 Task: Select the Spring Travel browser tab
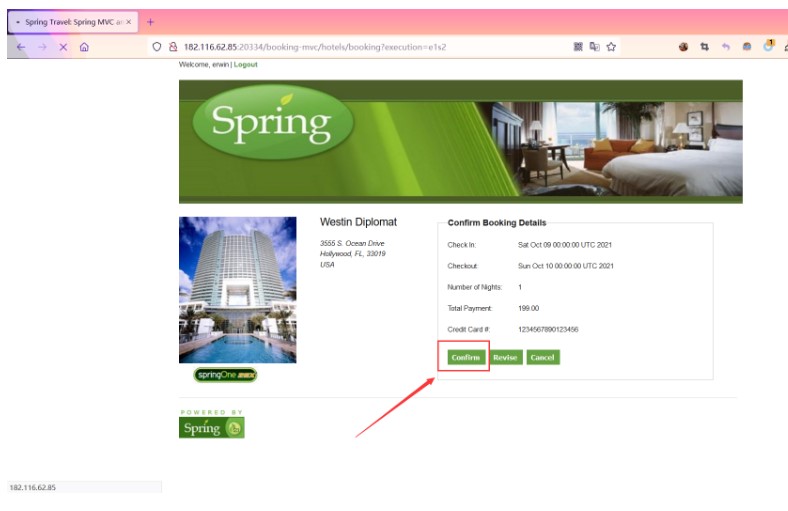(x=73, y=22)
